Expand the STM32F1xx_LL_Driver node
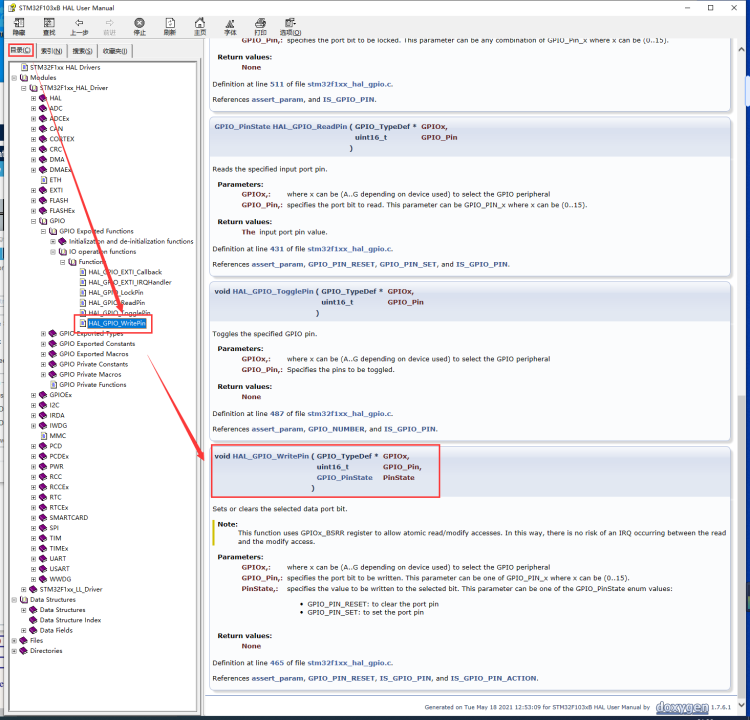 23,589
